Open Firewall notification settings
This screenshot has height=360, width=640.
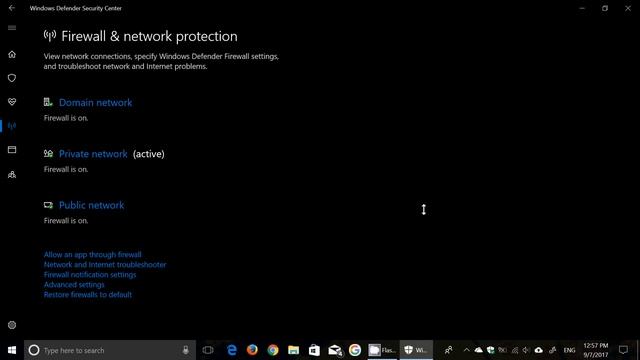[90, 275]
